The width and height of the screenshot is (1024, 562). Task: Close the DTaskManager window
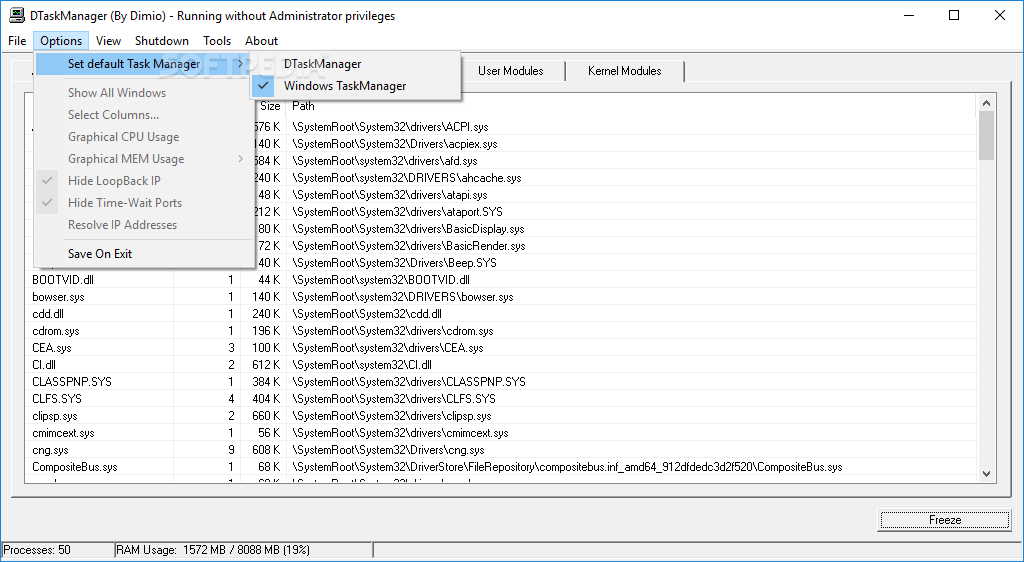coord(1000,16)
